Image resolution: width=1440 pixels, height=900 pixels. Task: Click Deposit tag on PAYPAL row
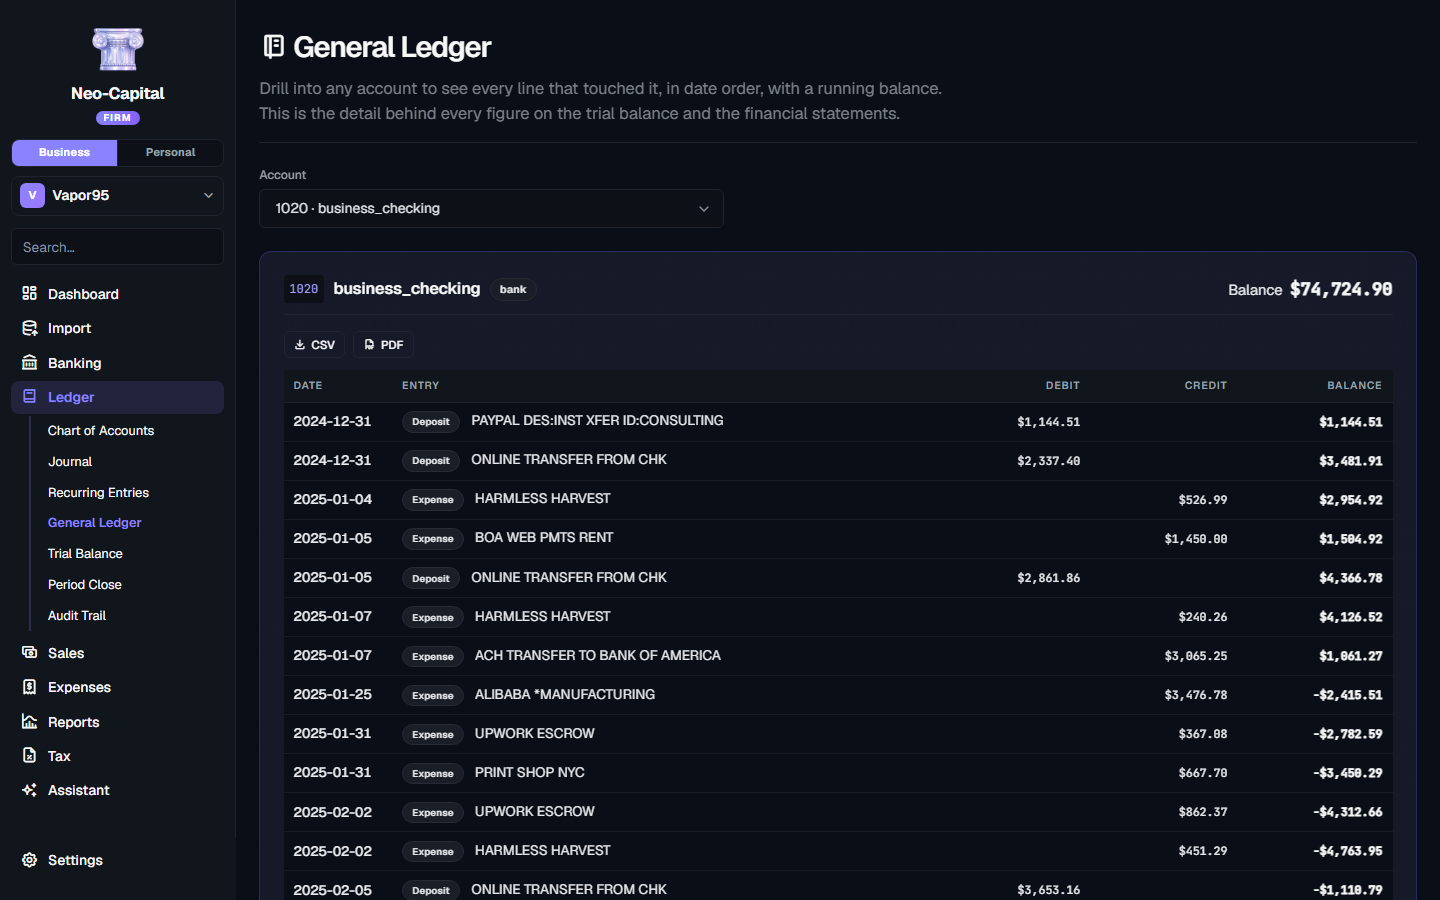tap(431, 422)
